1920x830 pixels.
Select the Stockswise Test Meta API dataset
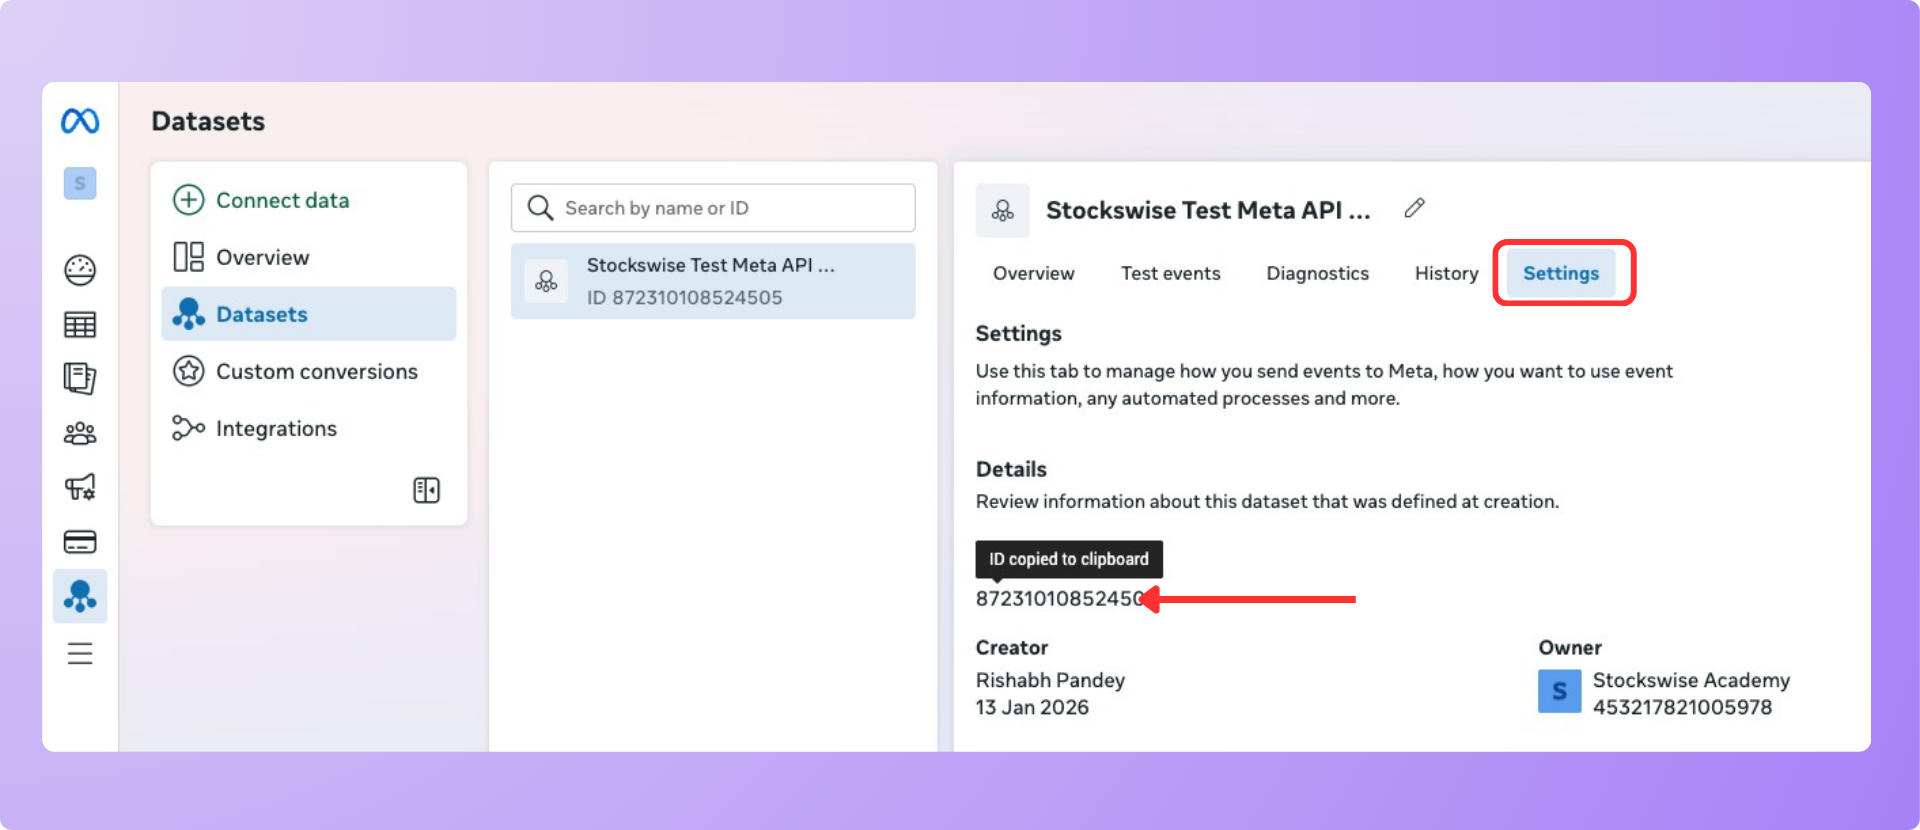click(x=712, y=281)
